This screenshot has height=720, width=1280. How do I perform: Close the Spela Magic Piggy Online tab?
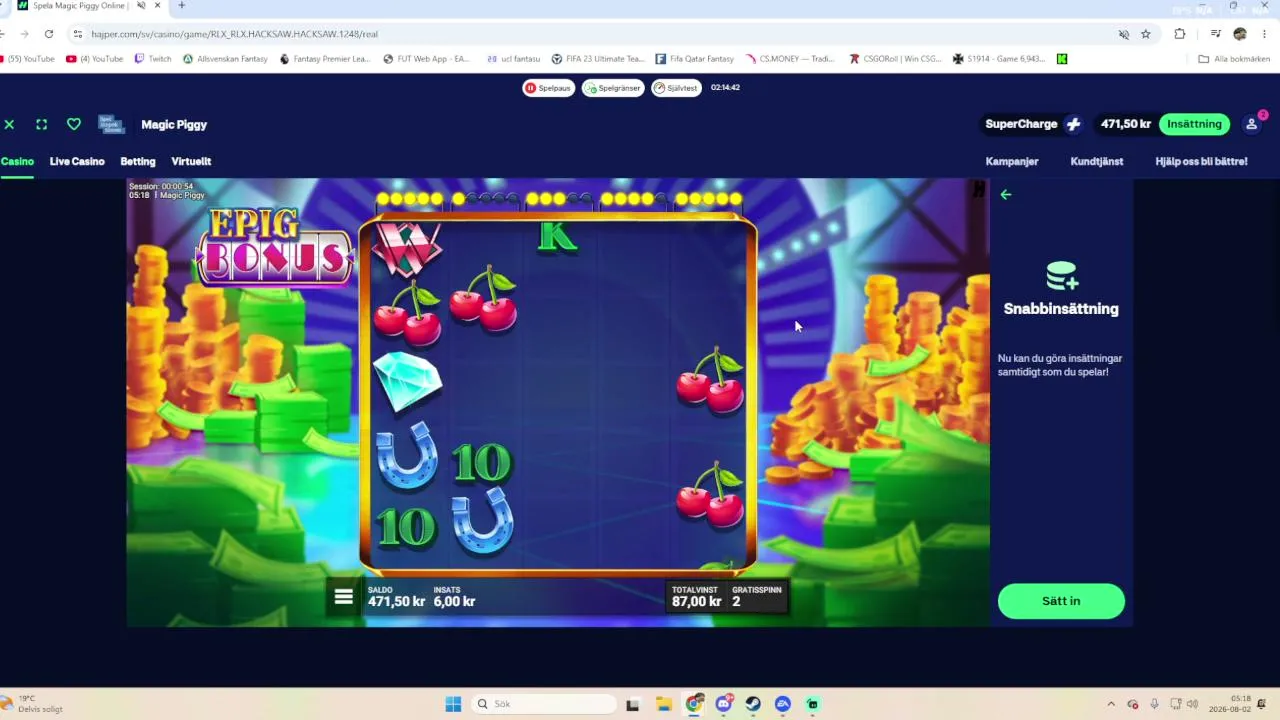[157, 6]
